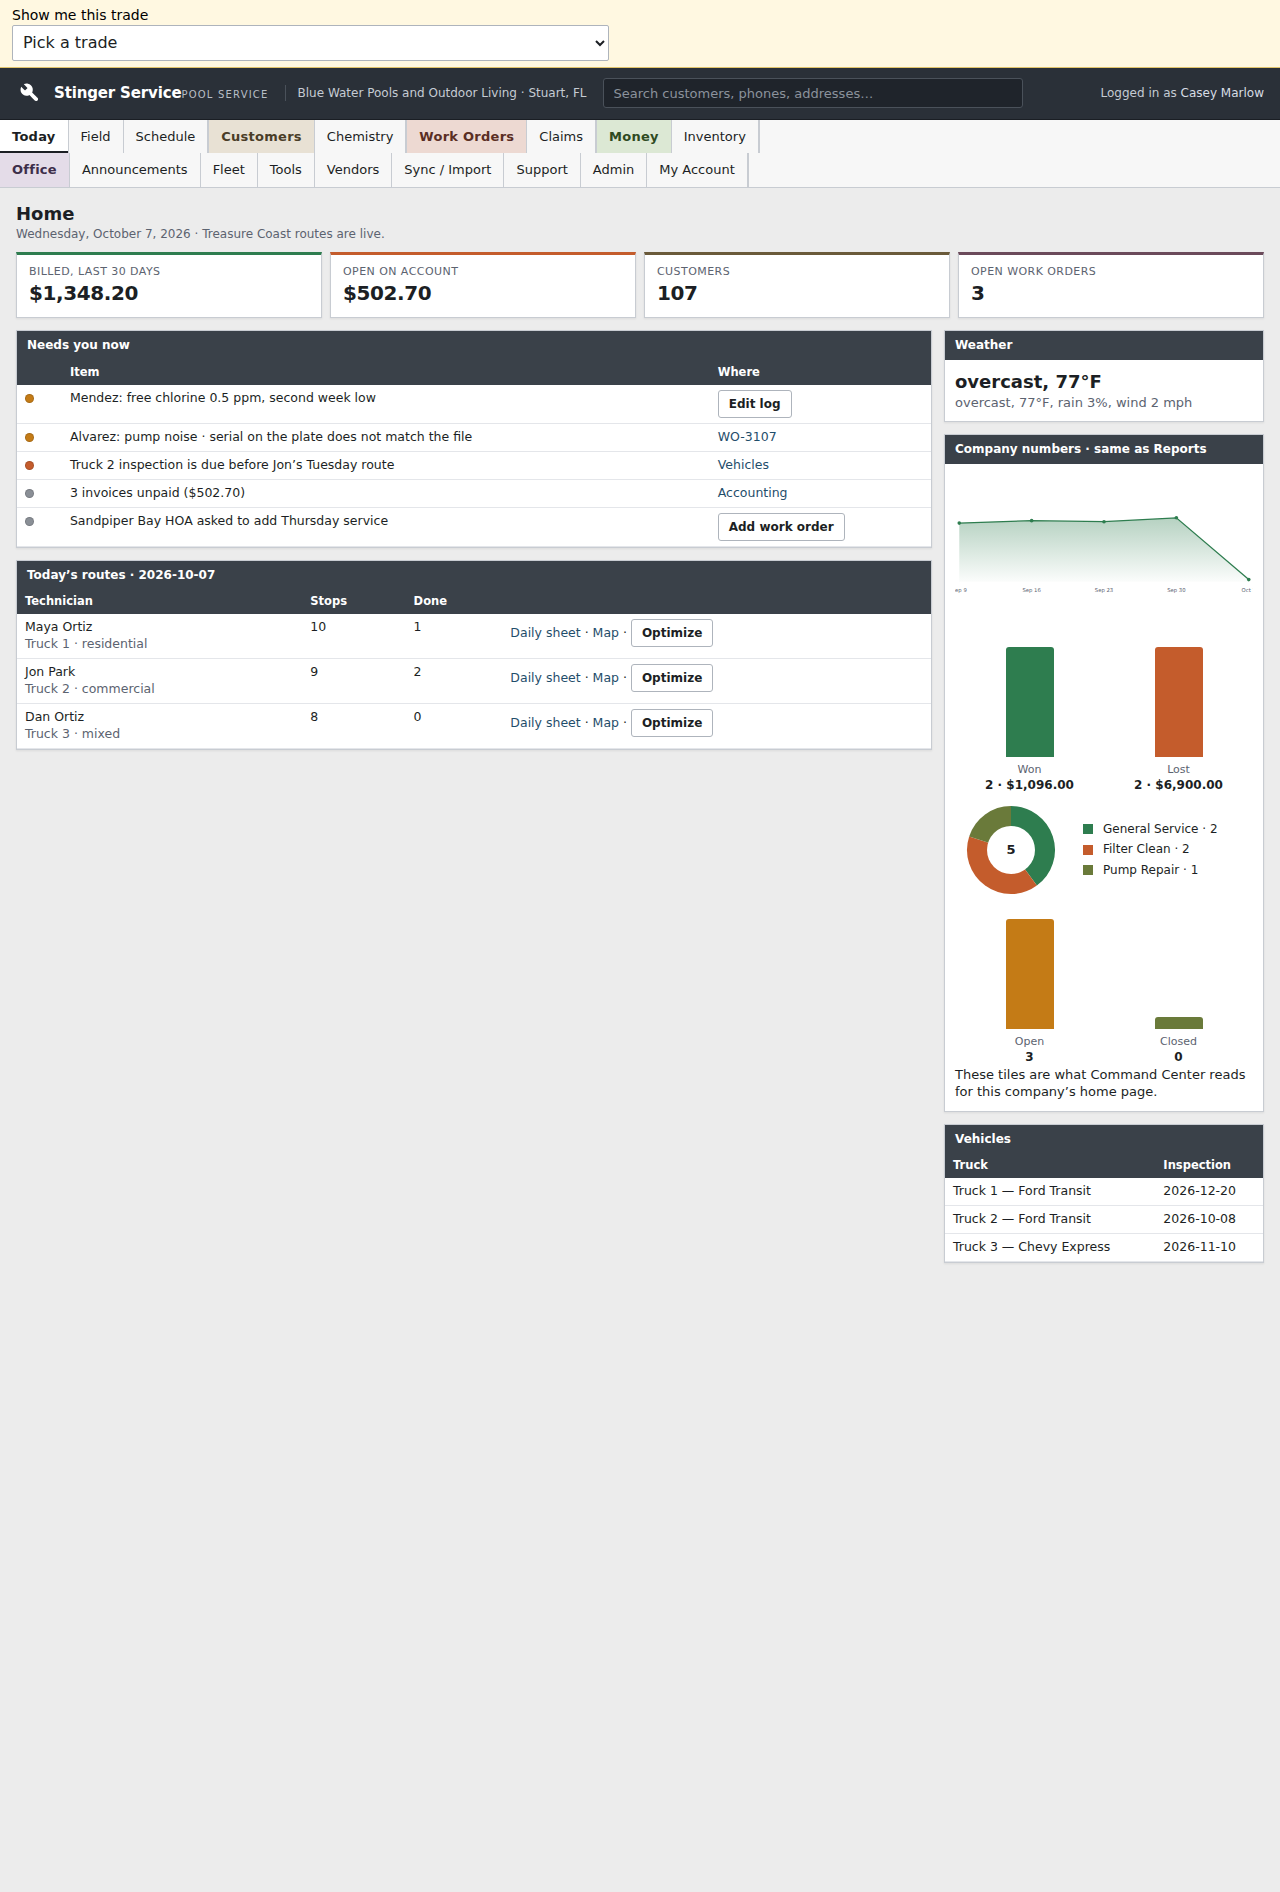The width and height of the screenshot is (1280, 1892).
Task: Click Filter Clean legend swatch
Action: [1088, 850]
